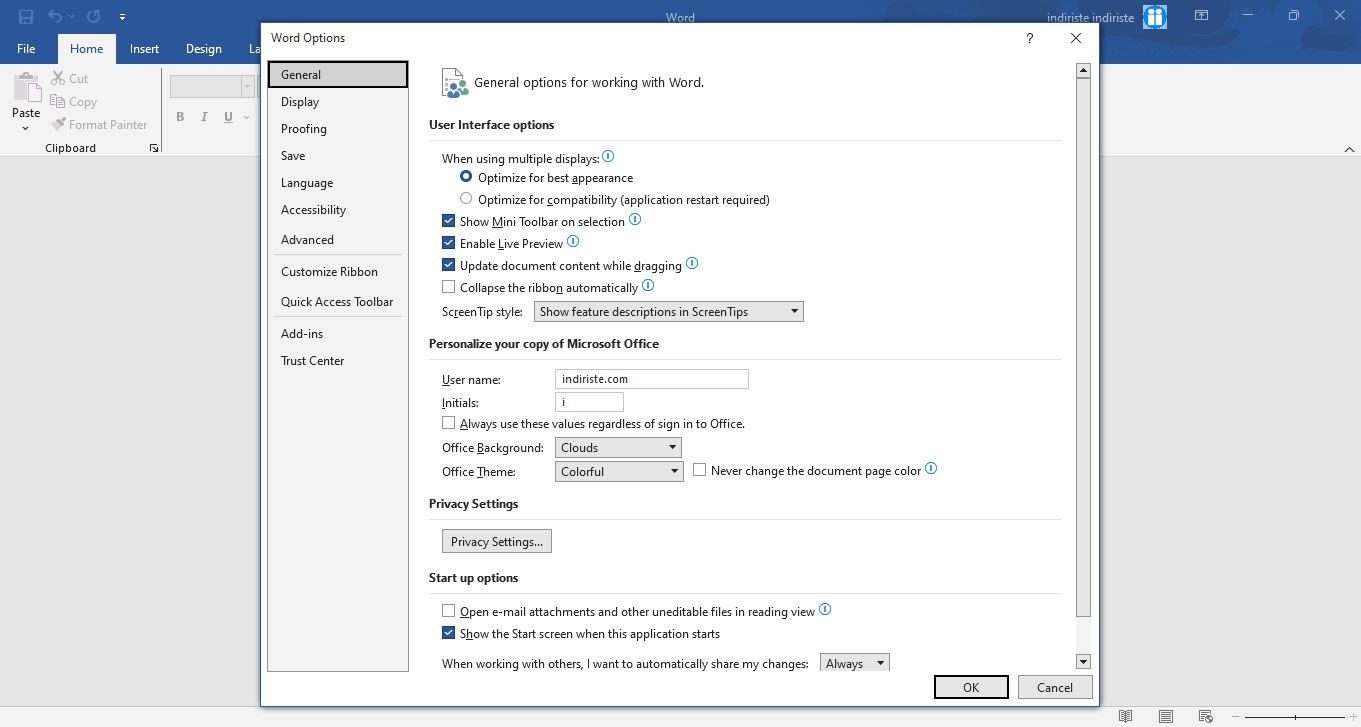The width and height of the screenshot is (1361, 727).
Task: Uncheck Show Mini Toolbar on selection
Action: tap(448, 221)
